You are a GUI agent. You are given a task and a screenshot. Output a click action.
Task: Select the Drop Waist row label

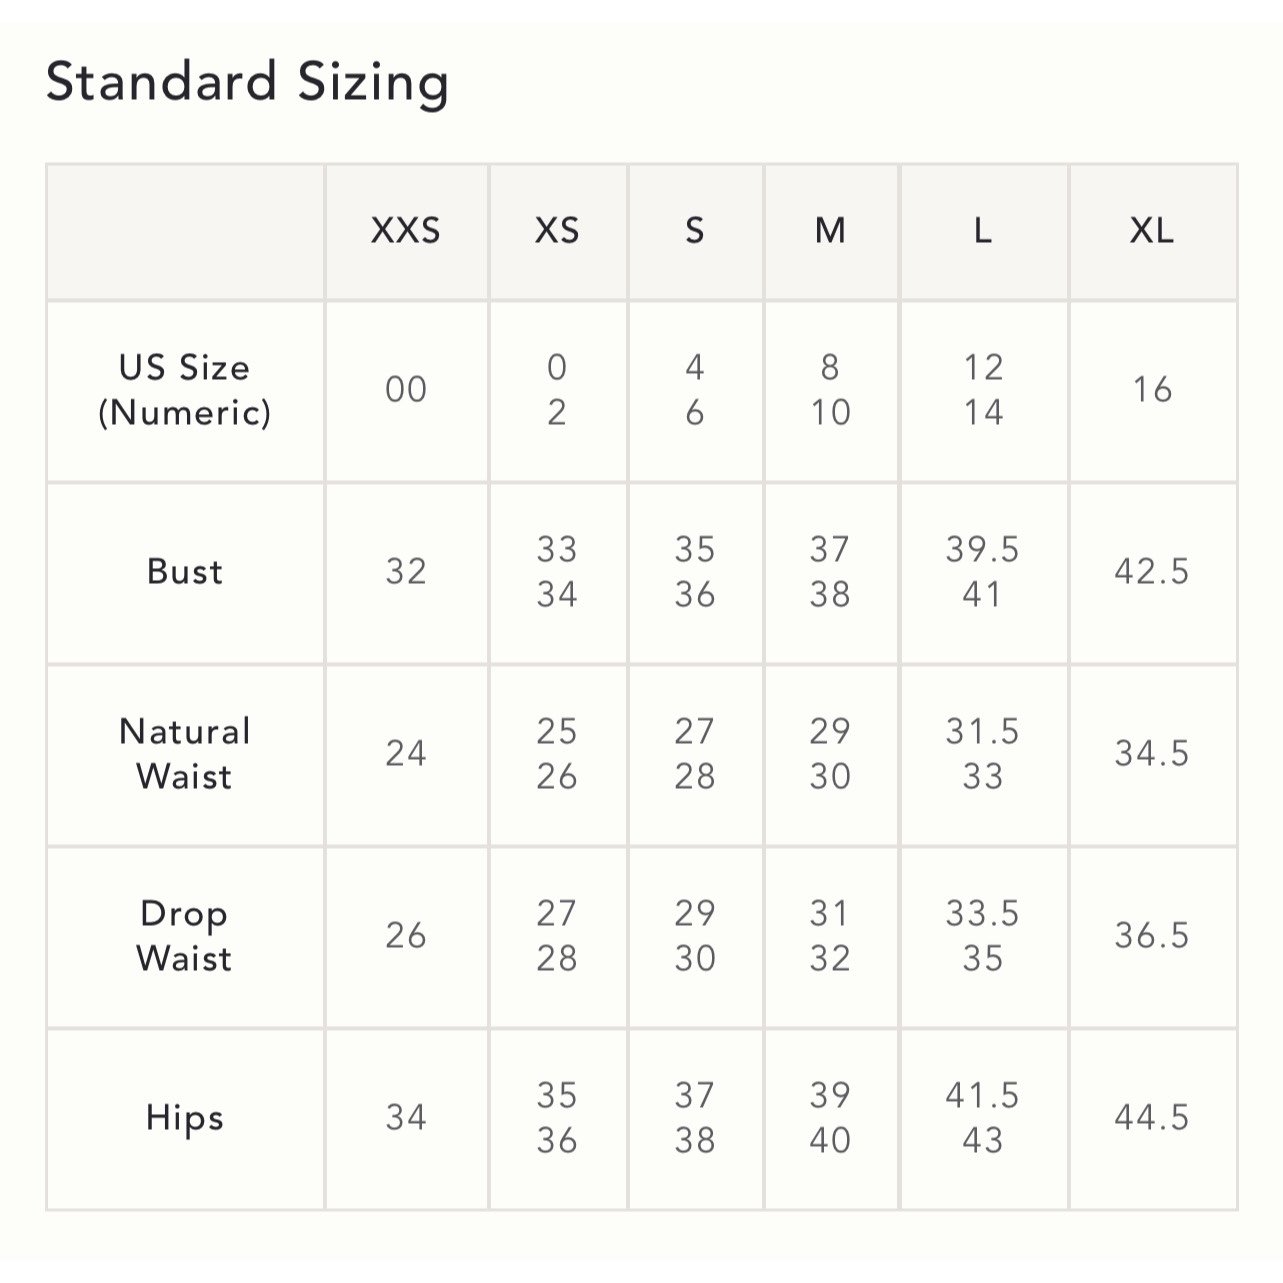coord(185,936)
